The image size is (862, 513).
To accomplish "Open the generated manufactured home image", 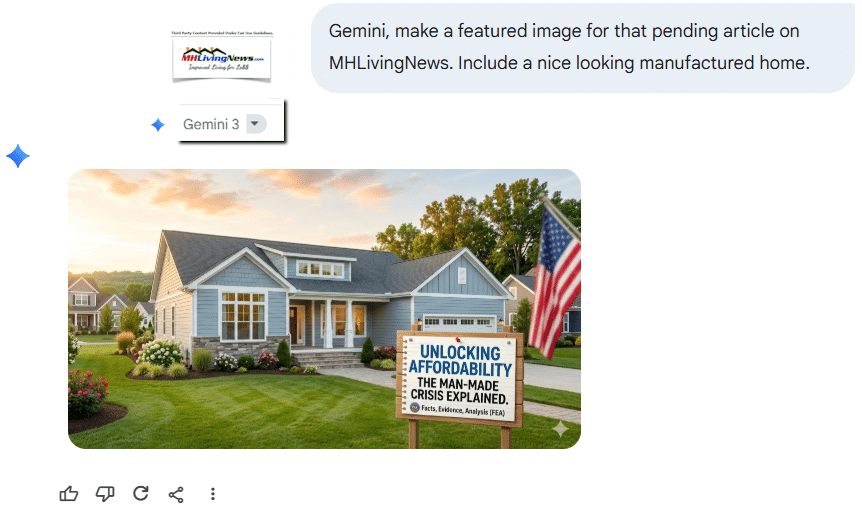I will click(324, 308).
